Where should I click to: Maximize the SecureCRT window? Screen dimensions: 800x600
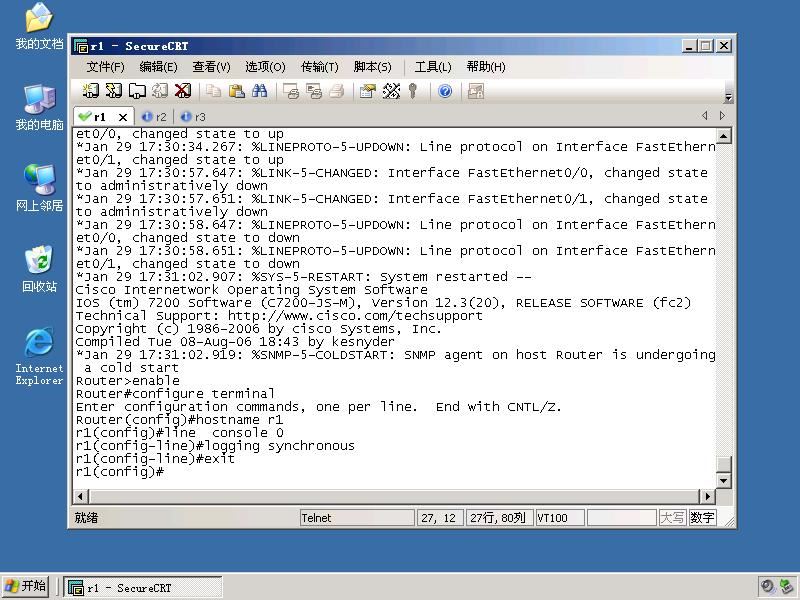tap(706, 46)
